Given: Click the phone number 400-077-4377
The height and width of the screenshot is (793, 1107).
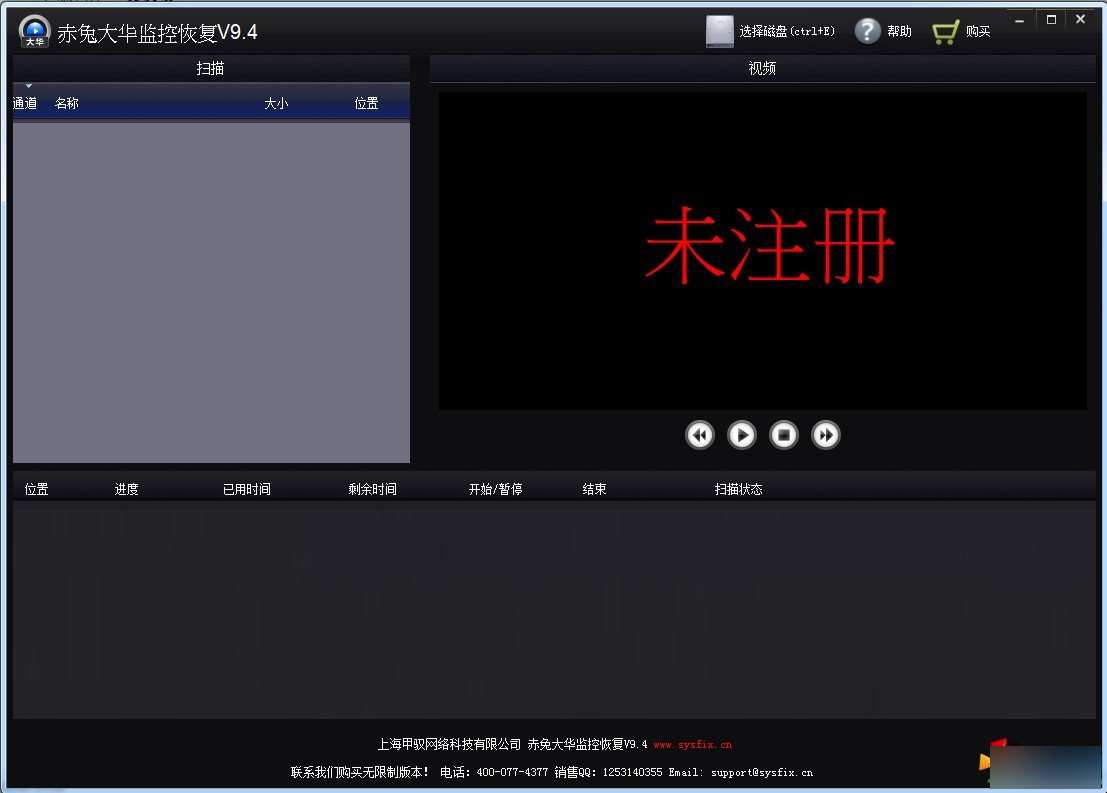Looking at the screenshot, I should (x=512, y=773).
